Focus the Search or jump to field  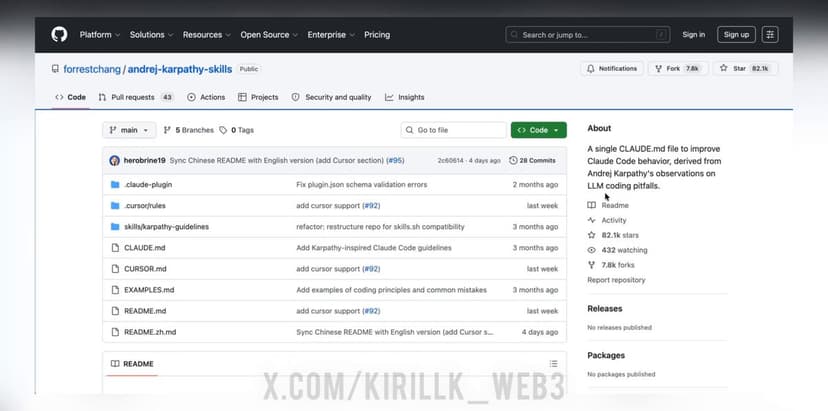(588, 35)
